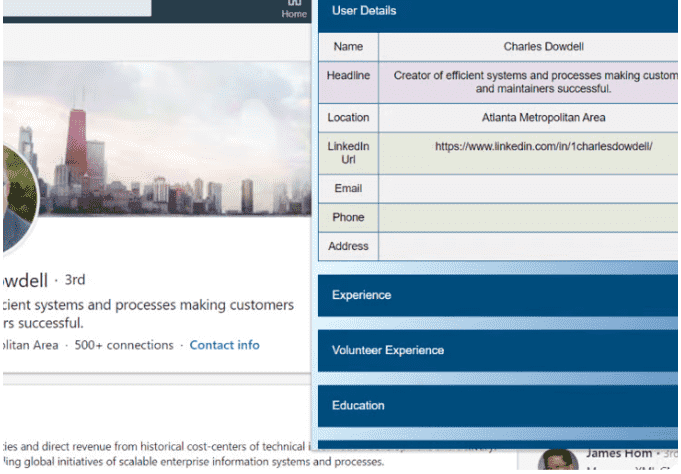Click the Headline label cell
Screen dimensions: 681x474
pos(348,82)
